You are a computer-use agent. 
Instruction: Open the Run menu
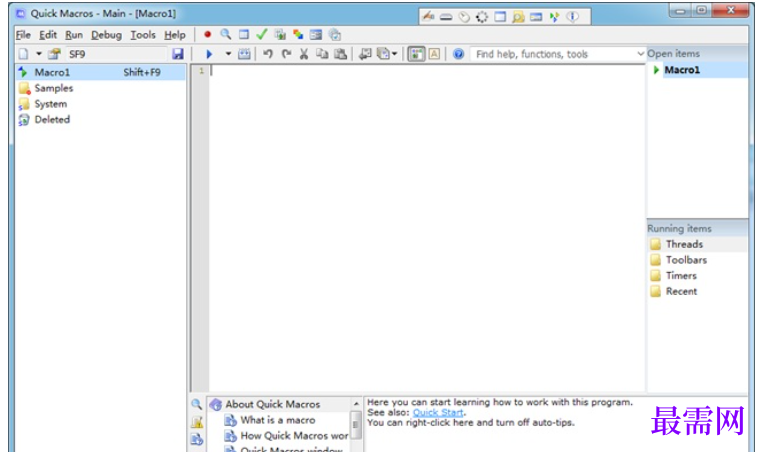point(74,35)
